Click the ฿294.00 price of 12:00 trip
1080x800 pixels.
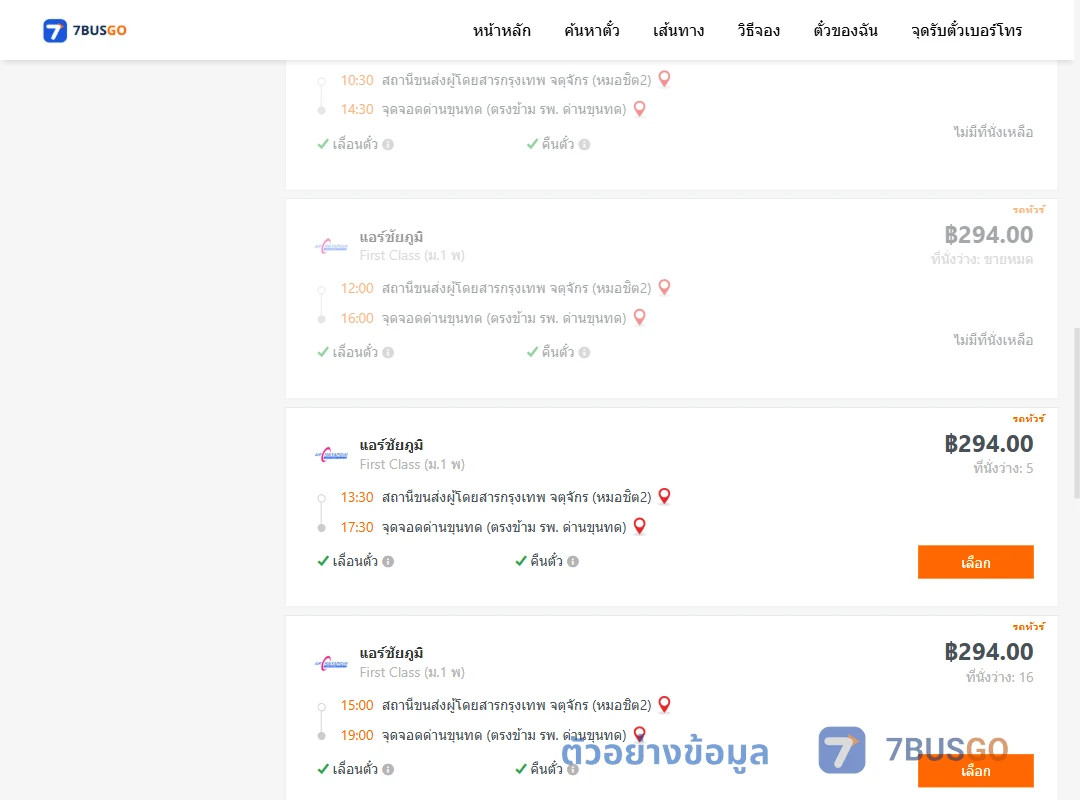tap(988, 235)
